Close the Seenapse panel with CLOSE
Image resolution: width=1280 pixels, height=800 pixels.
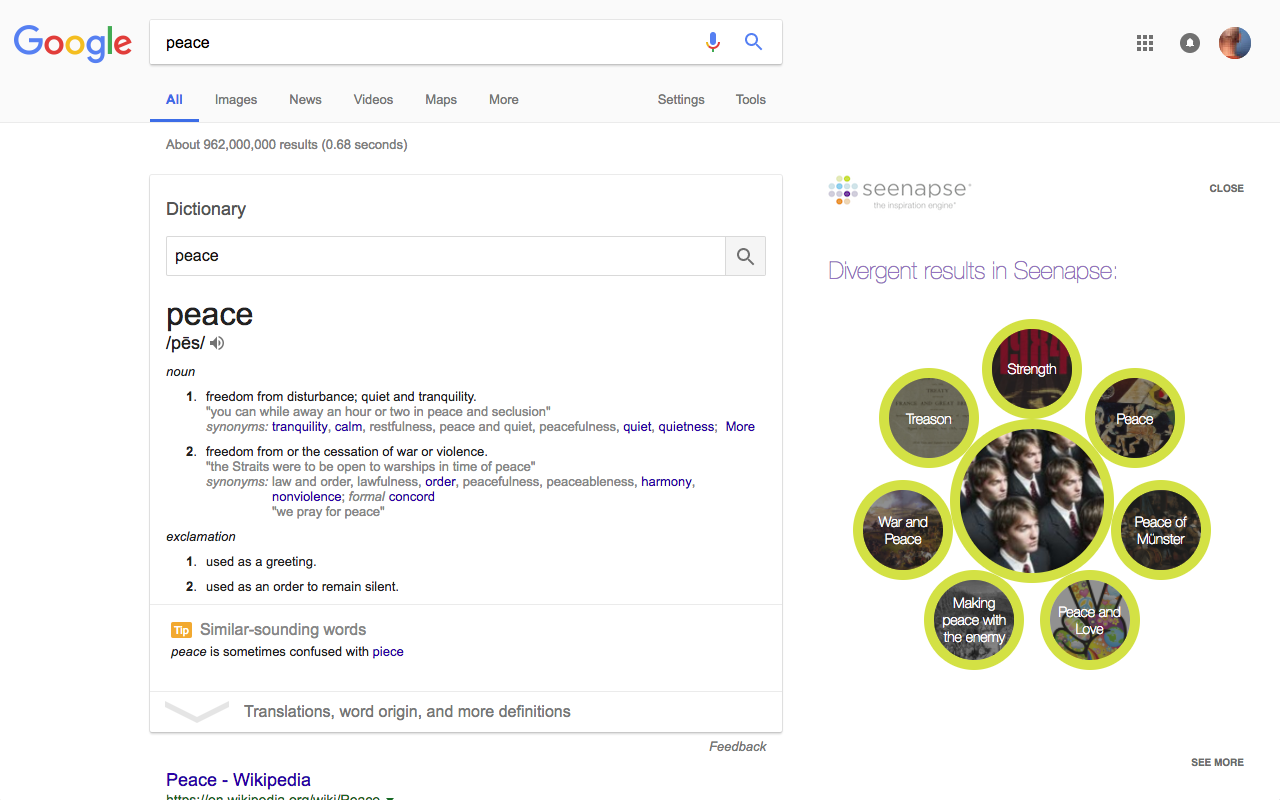click(x=1226, y=188)
